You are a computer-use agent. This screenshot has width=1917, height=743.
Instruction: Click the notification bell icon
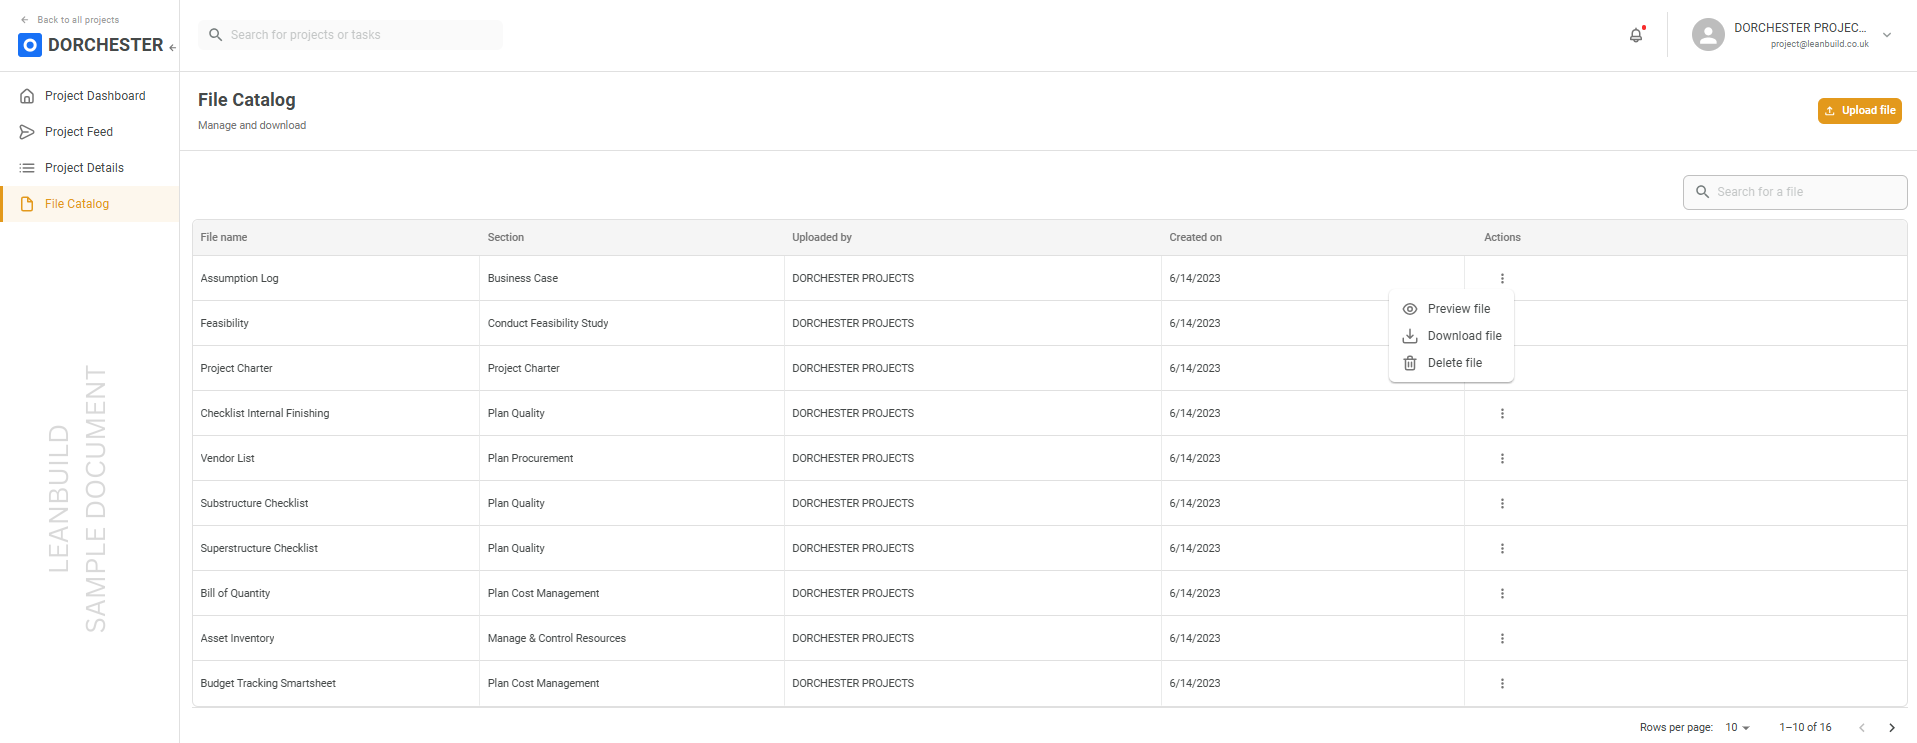tap(1636, 35)
